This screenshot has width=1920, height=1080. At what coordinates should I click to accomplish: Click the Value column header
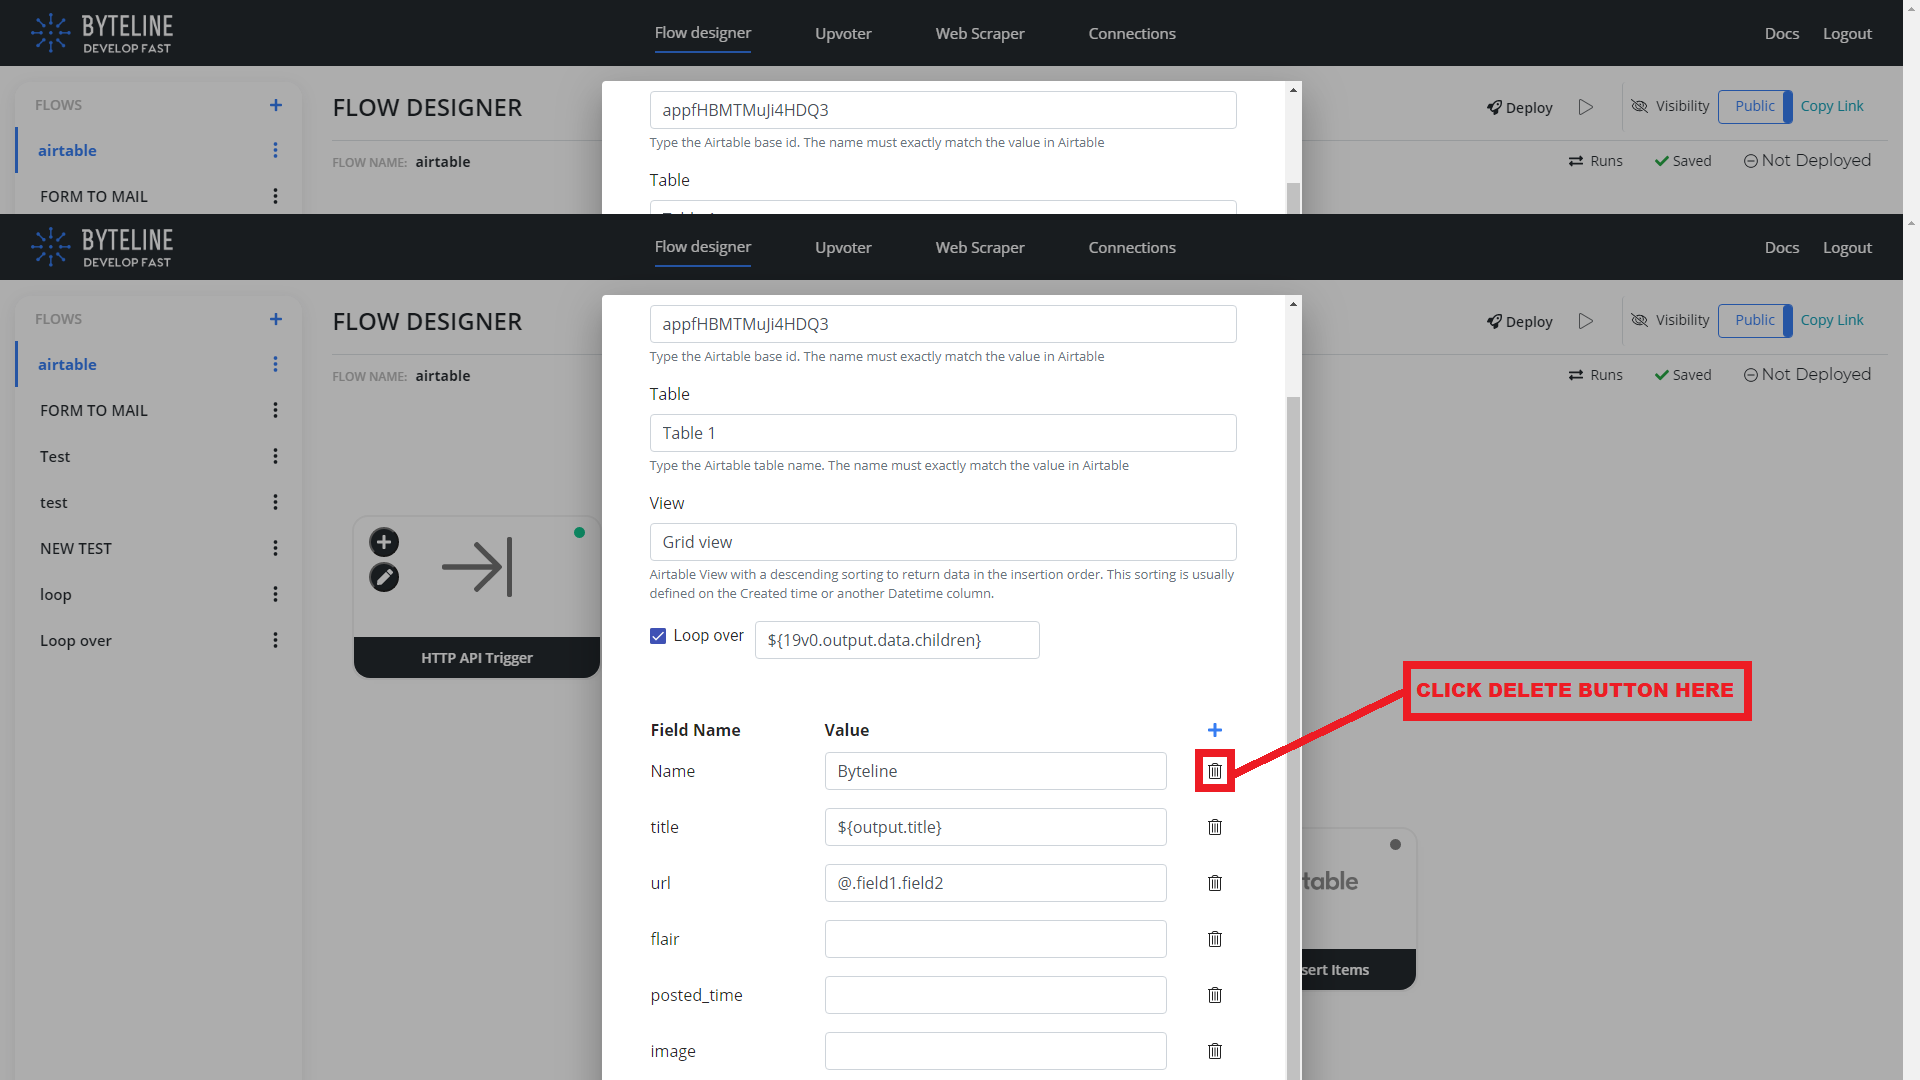click(846, 730)
